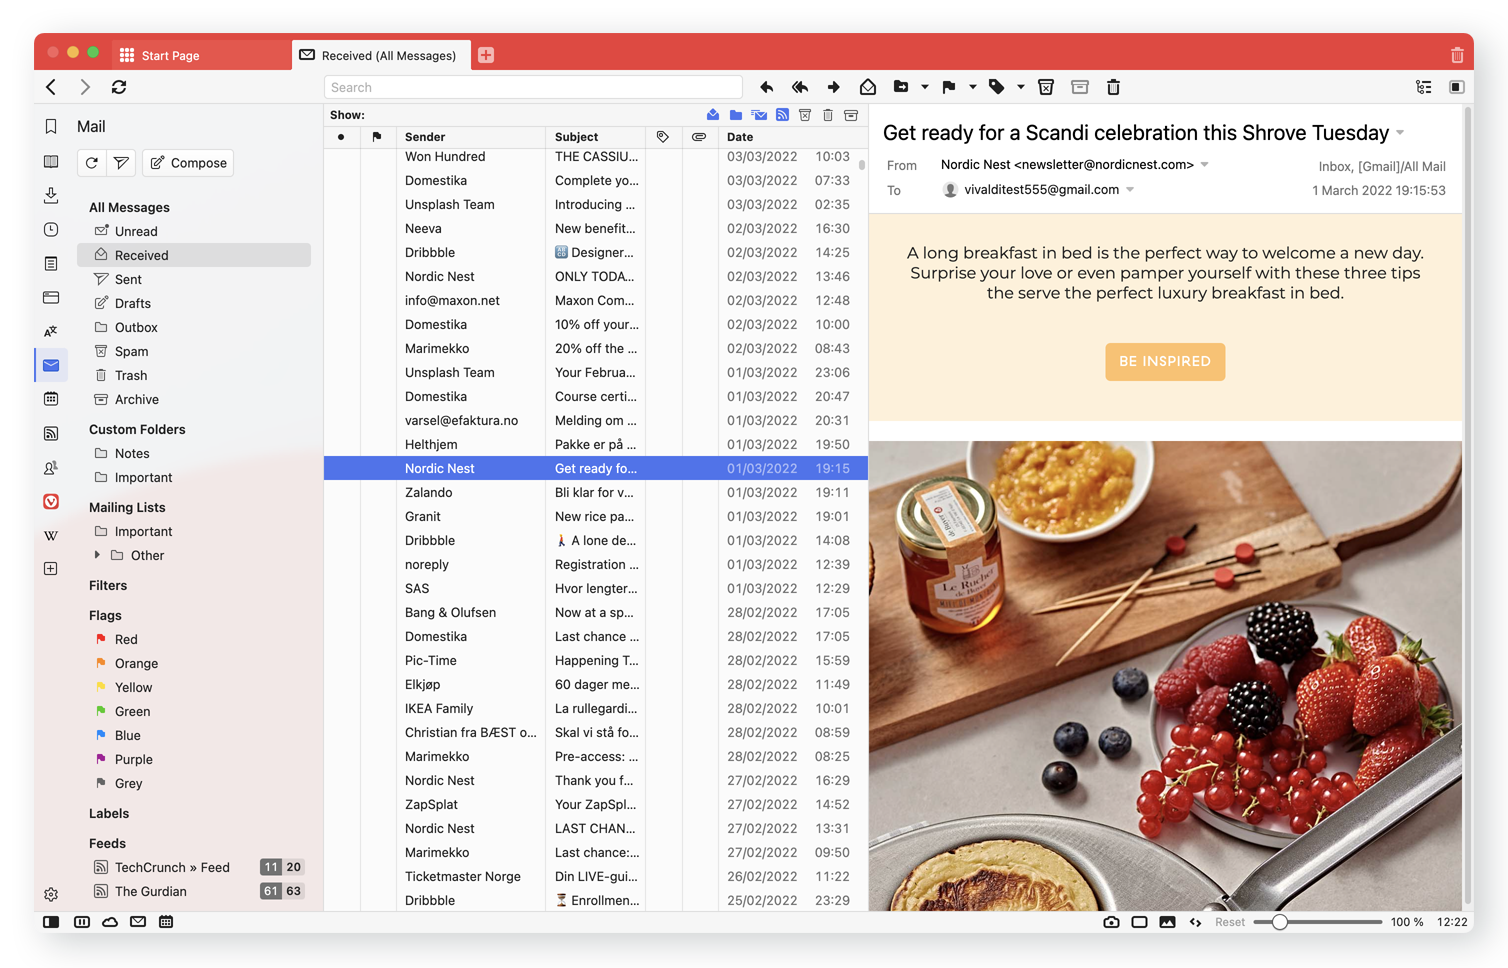Click the page zoom slider handle

point(1279,922)
